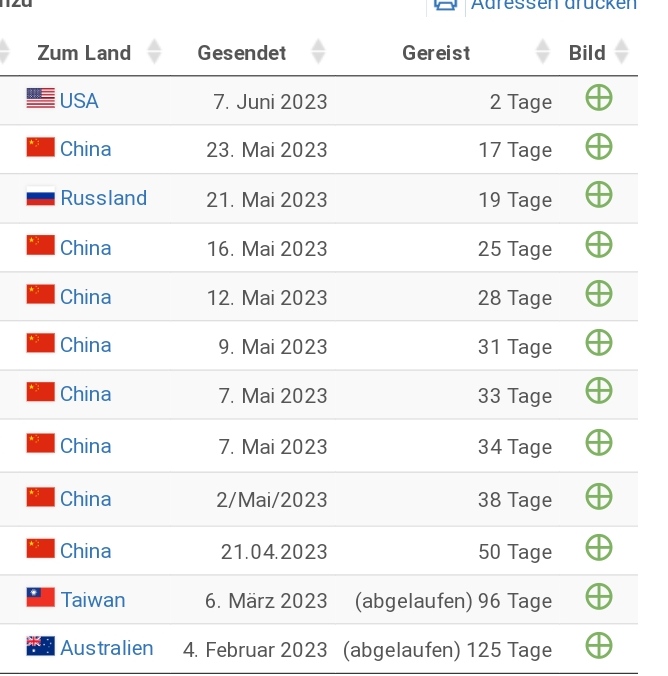Click the Adressen drucken link
The width and height of the screenshot is (668, 676).
554,5
